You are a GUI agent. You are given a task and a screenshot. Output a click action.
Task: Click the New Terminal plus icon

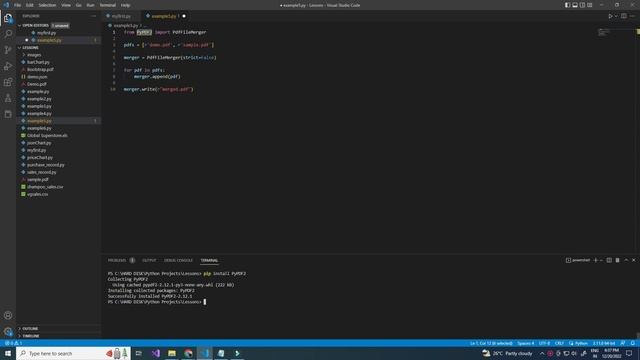(596, 260)
